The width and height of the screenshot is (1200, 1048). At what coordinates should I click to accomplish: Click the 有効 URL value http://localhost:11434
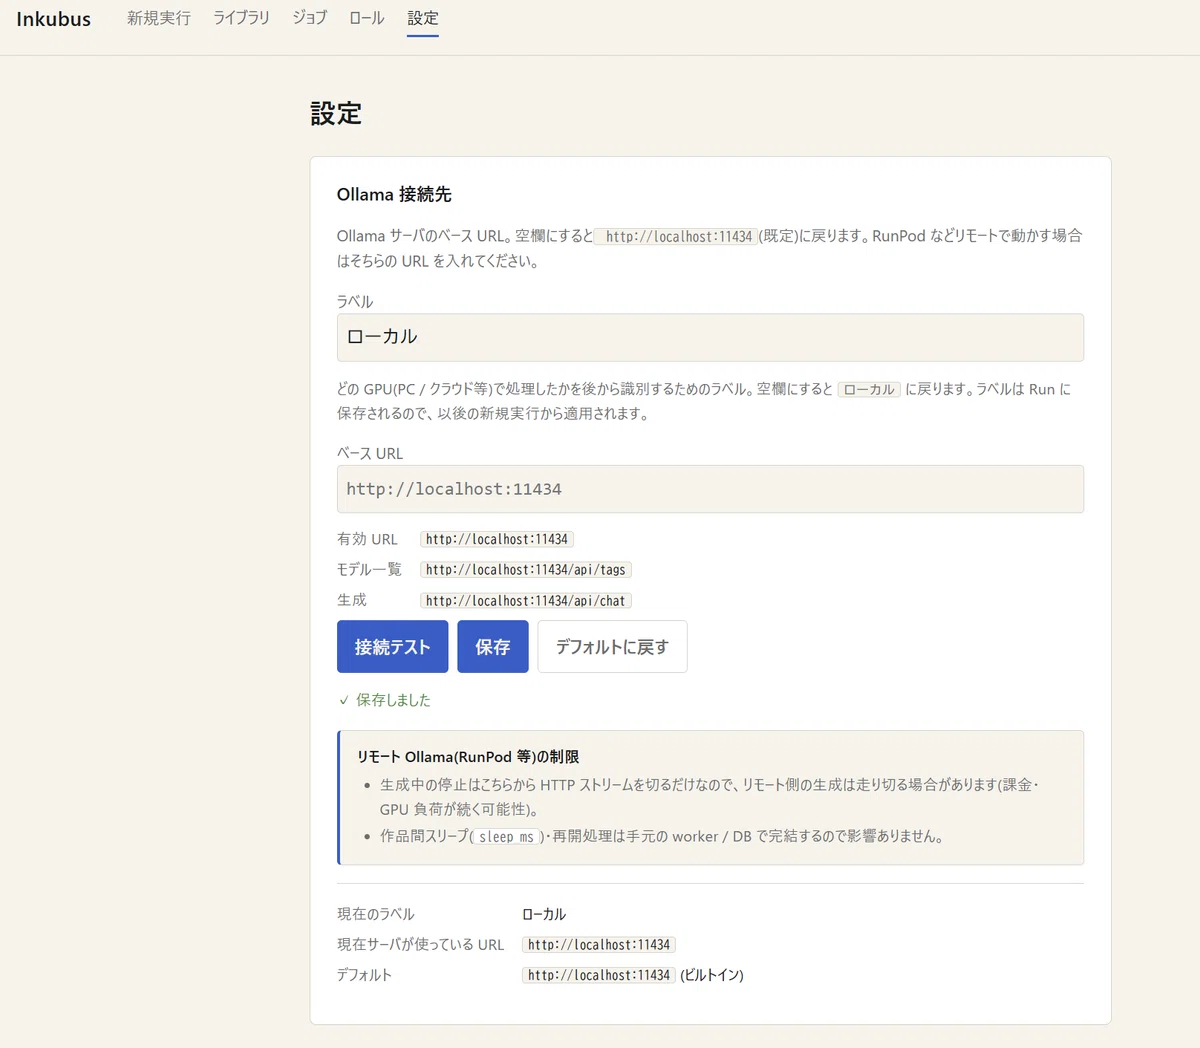pyautogui.click(x=497, y=539)
